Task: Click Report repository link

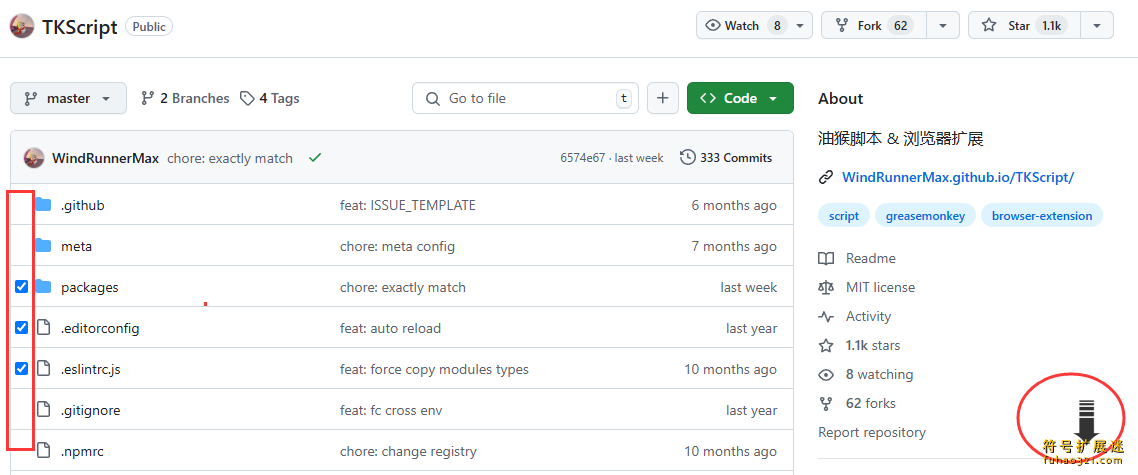Action: [872, 432]
